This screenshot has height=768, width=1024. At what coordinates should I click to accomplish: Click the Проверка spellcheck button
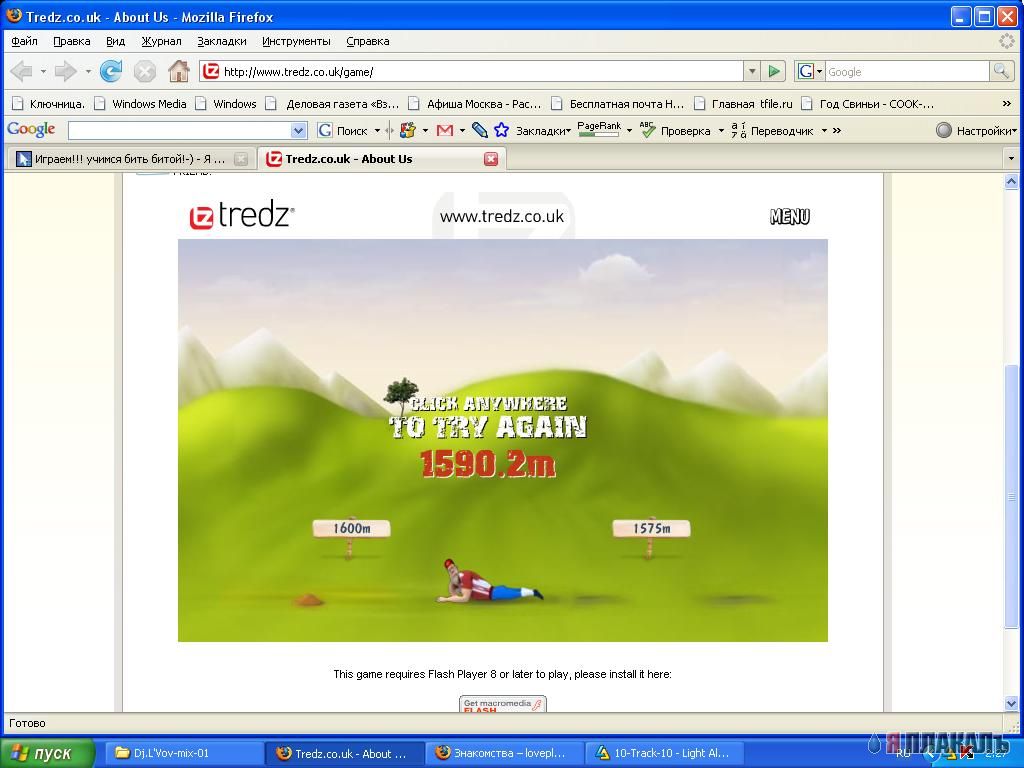pos(675,131)
